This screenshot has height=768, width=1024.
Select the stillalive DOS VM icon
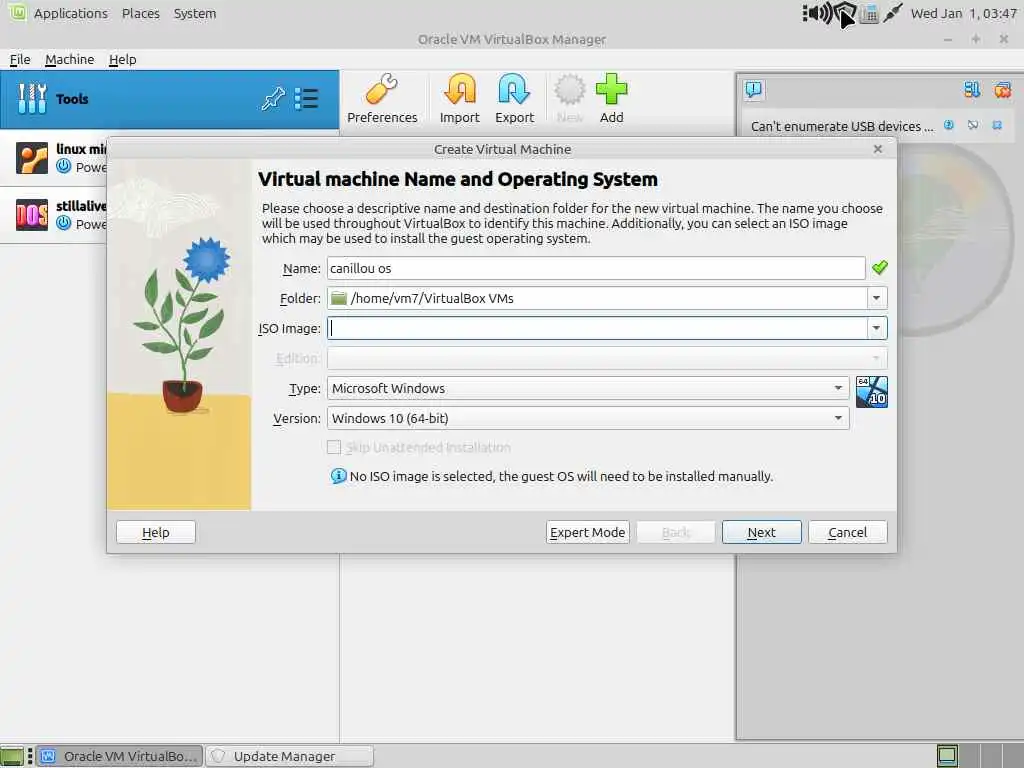click(x=32, y=215)
